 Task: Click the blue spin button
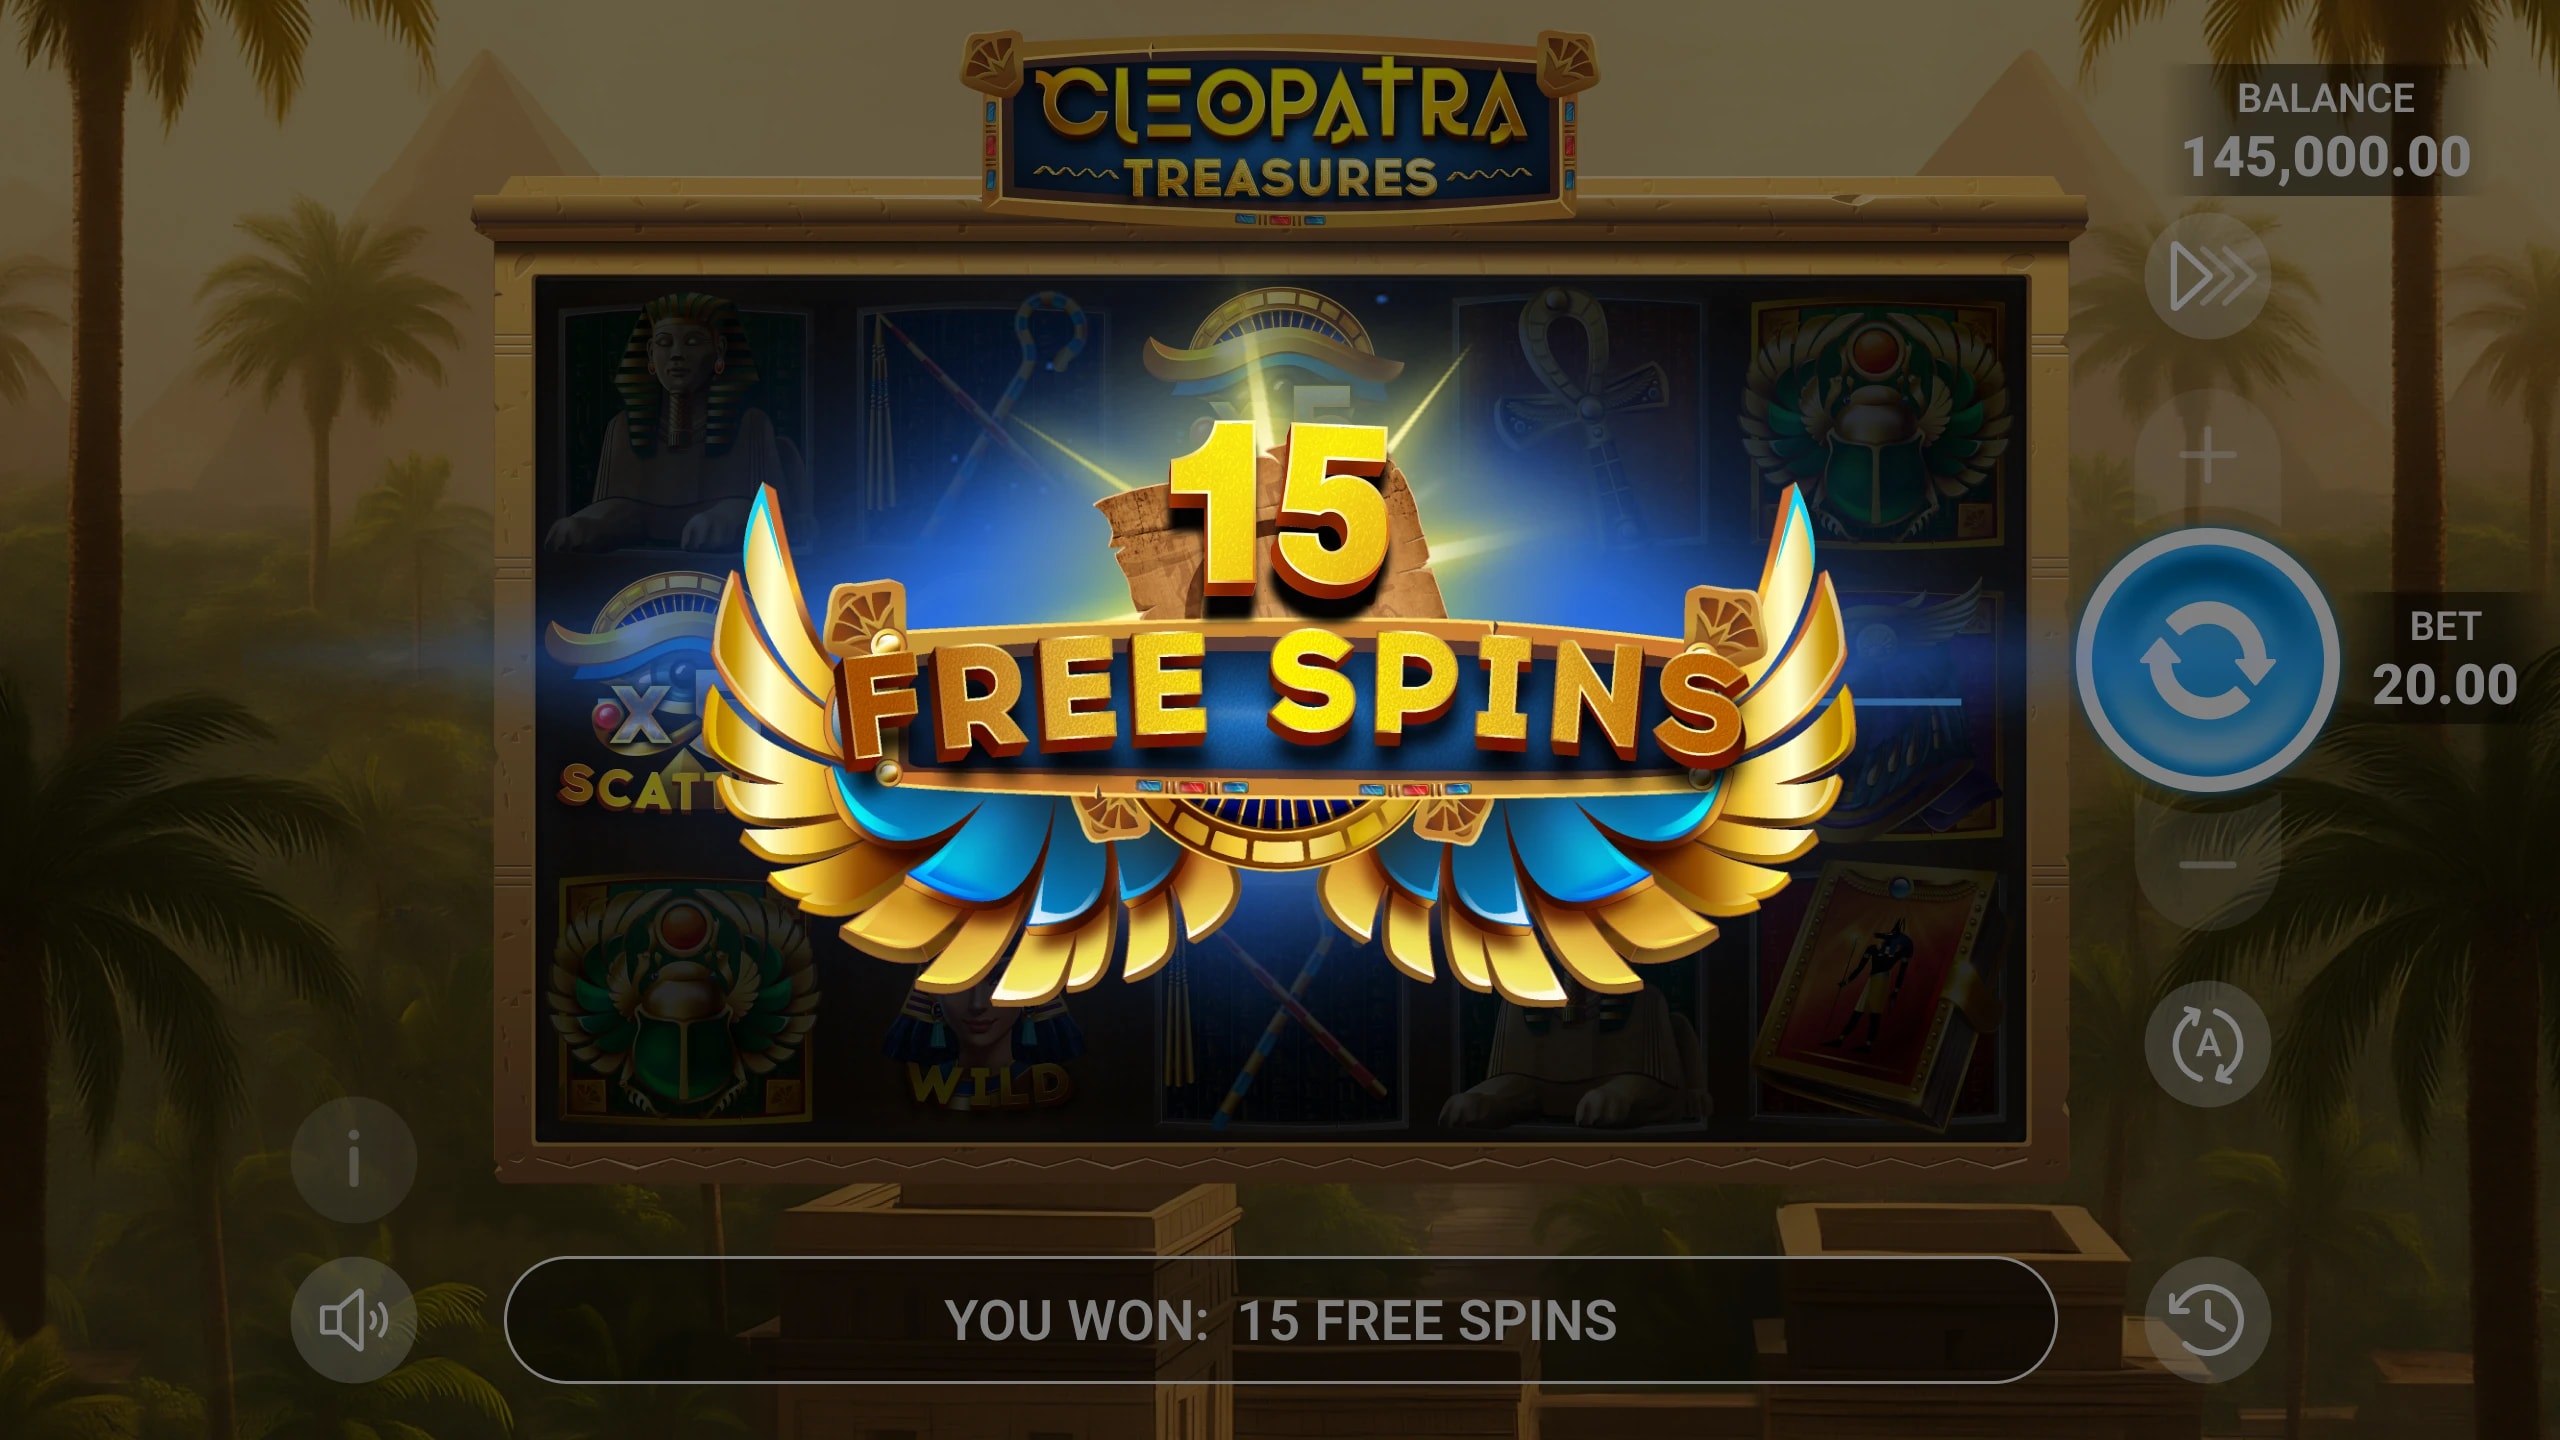click(x=2207, y=661)
